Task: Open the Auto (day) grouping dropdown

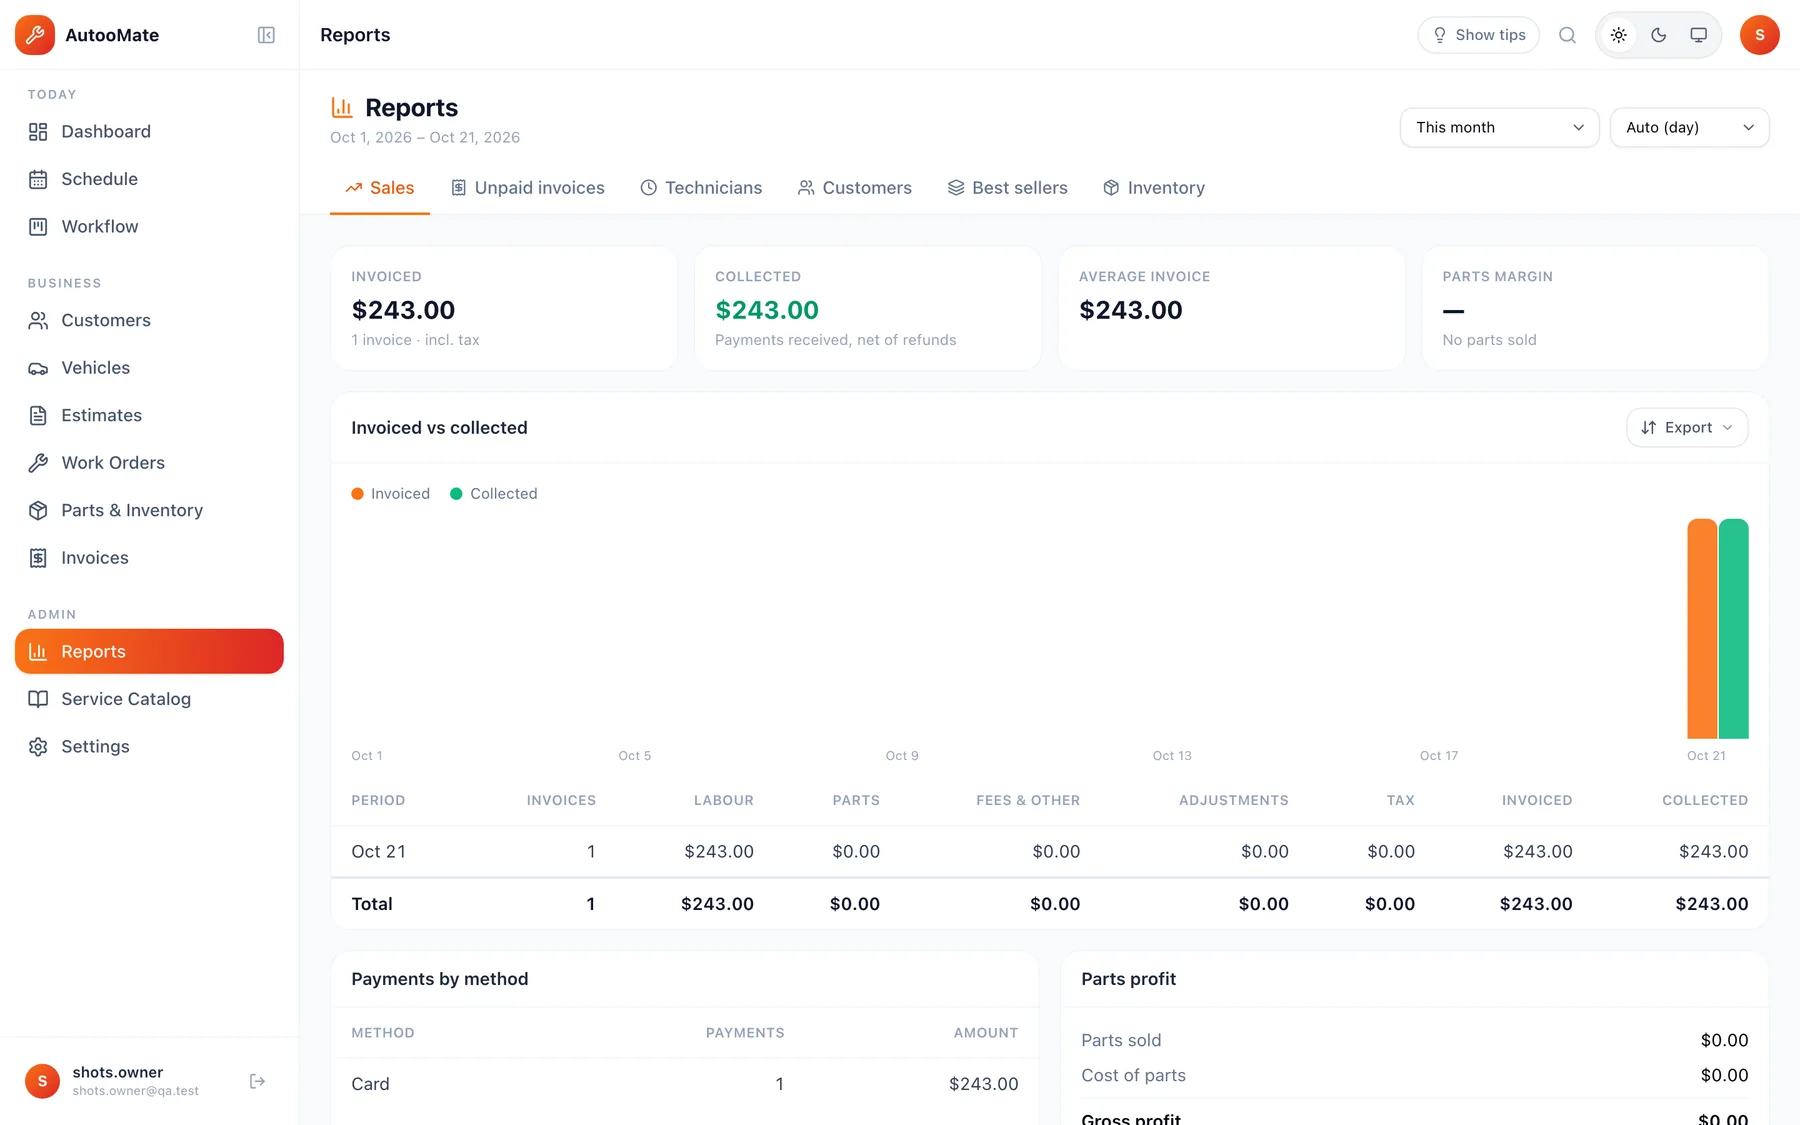Action: 1689,127
